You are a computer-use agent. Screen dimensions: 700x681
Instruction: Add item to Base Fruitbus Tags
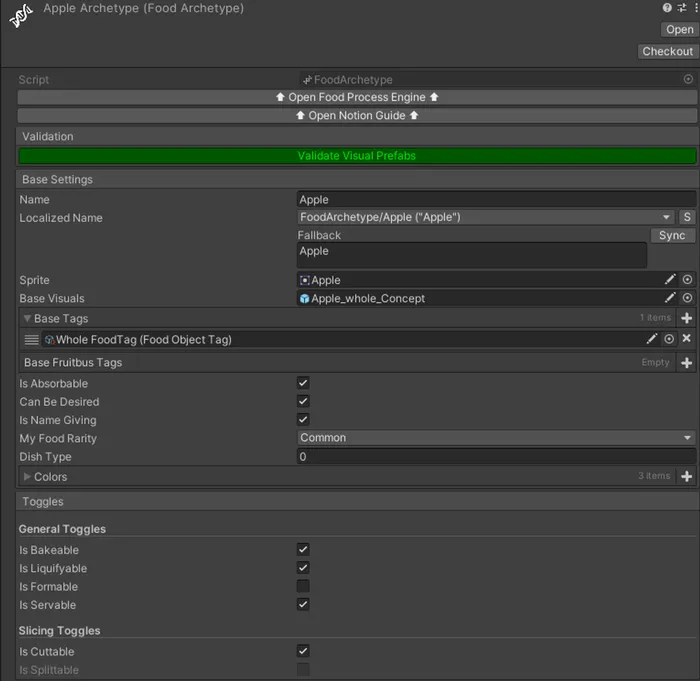[687, 363]
